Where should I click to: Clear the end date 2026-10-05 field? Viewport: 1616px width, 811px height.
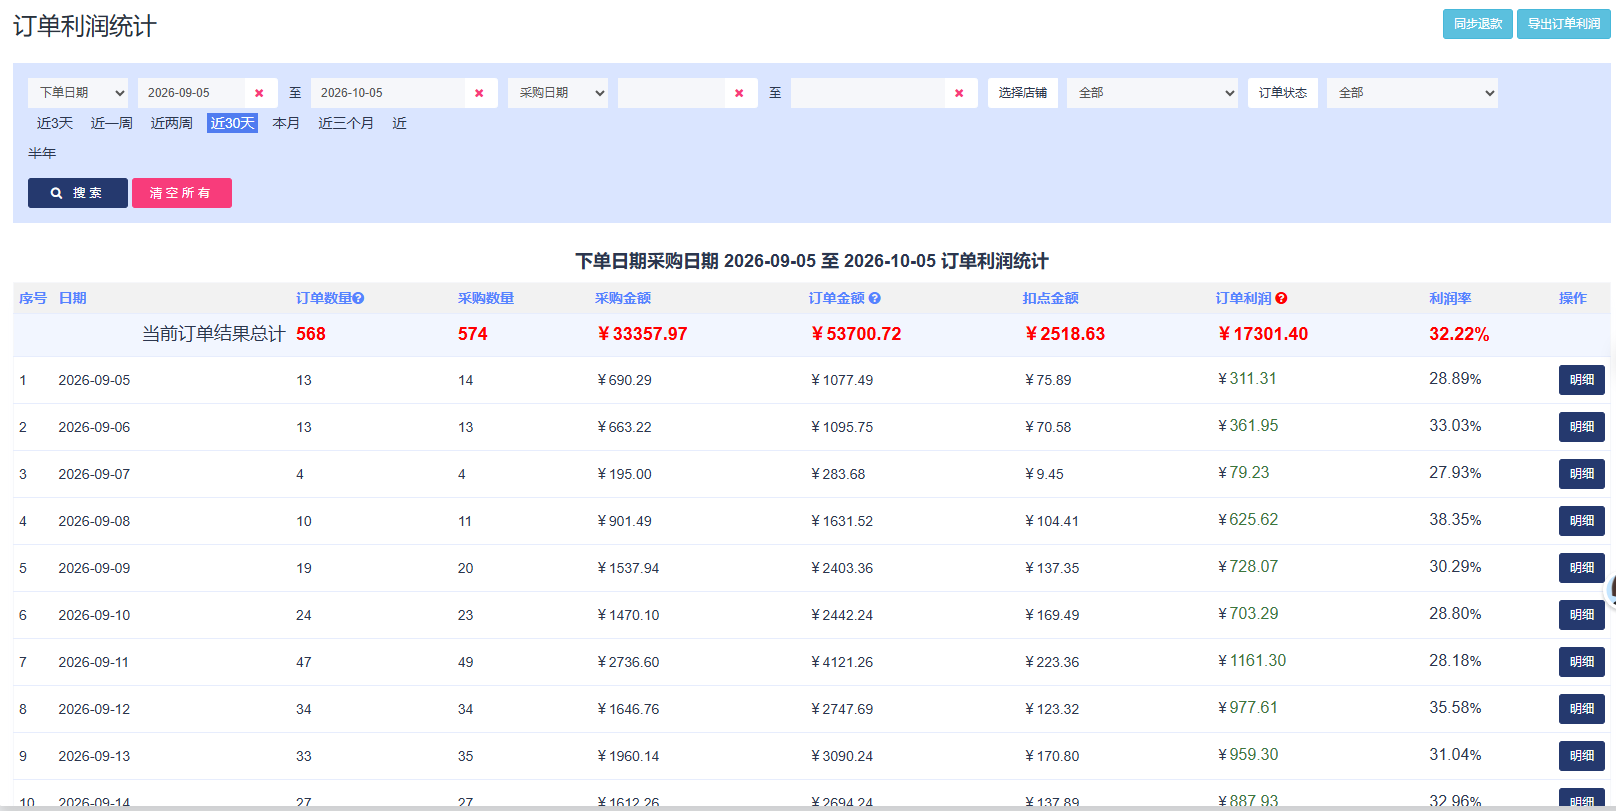[479, 93]
